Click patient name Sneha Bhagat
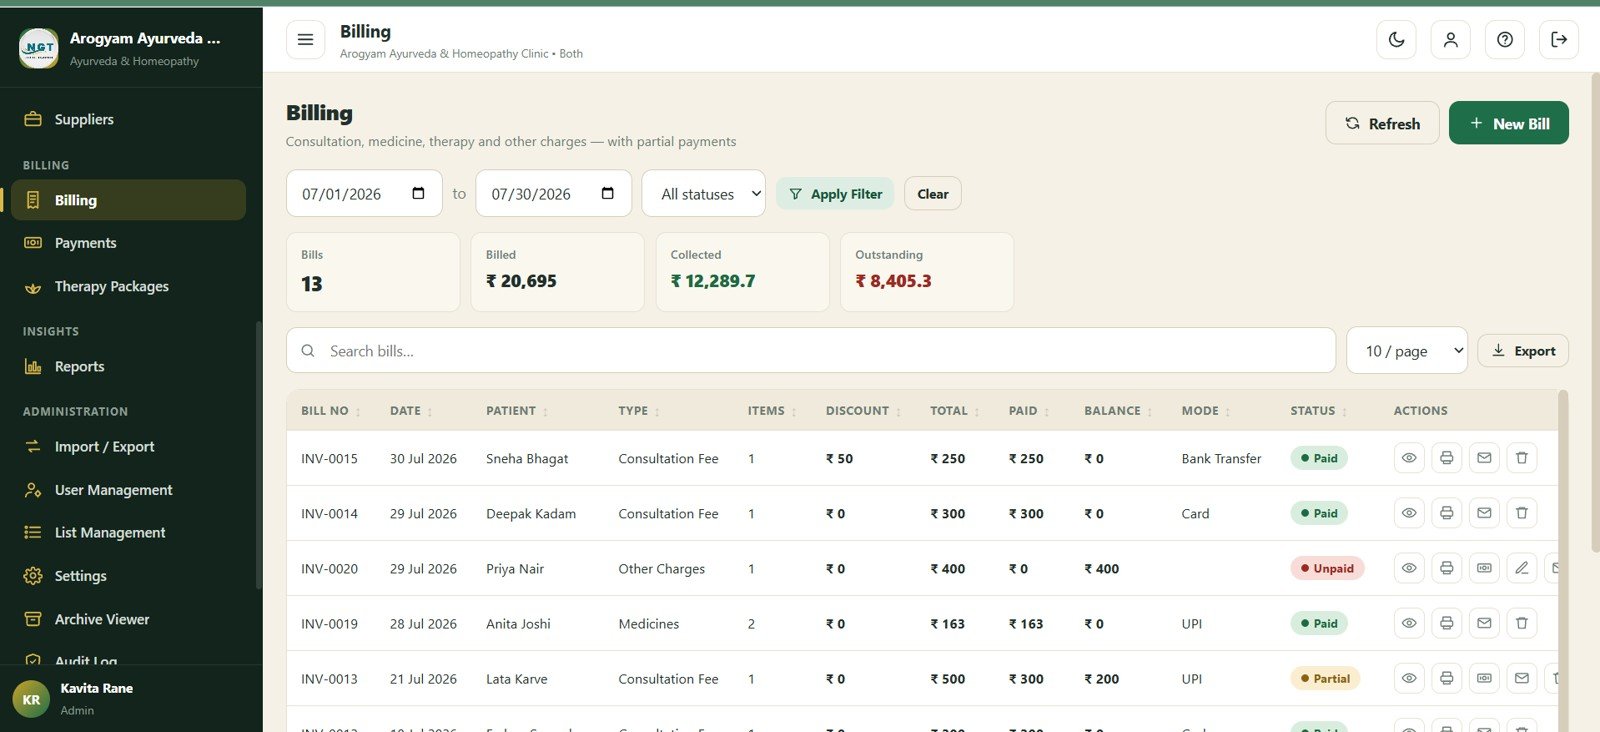Viewport: 1600px width, 732px height. point(527,459)
